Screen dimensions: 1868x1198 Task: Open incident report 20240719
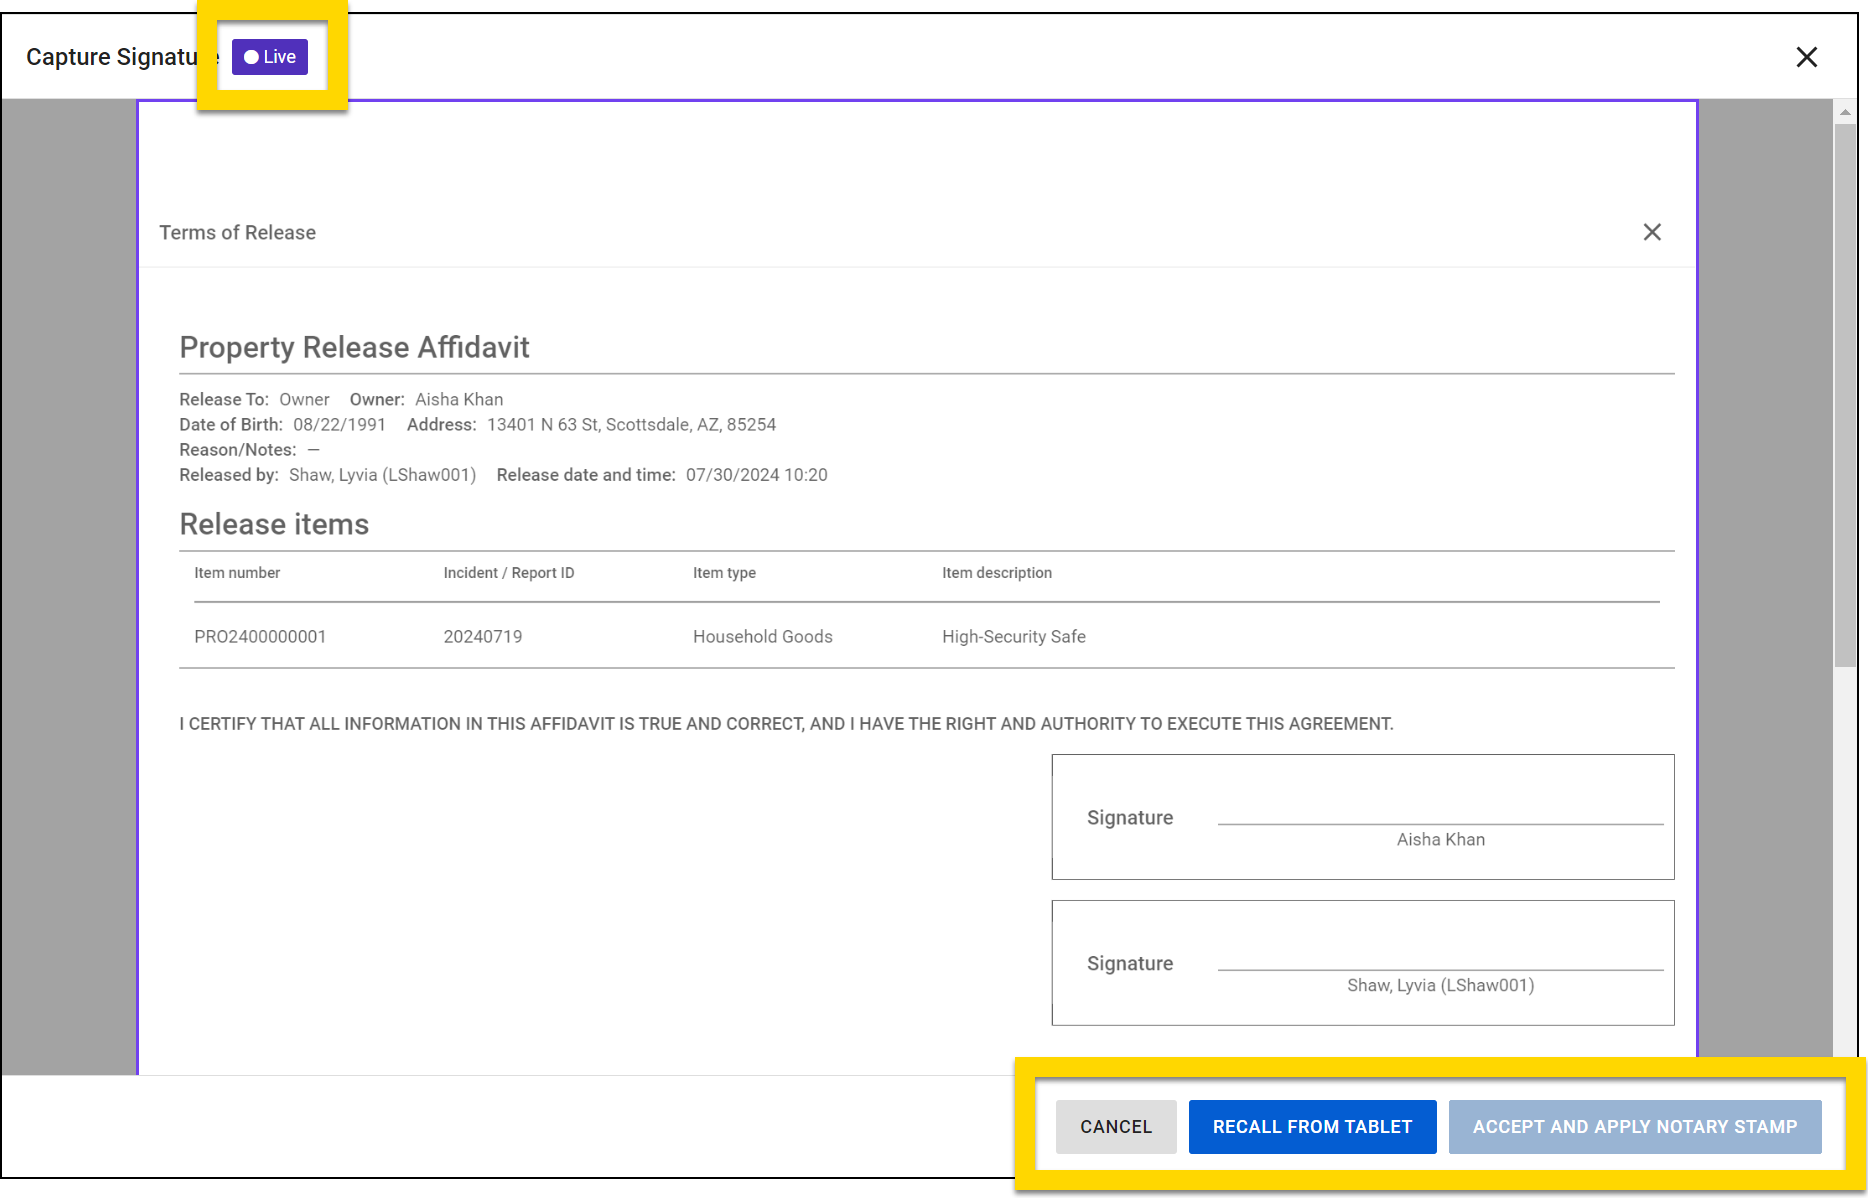click(483, 636)
